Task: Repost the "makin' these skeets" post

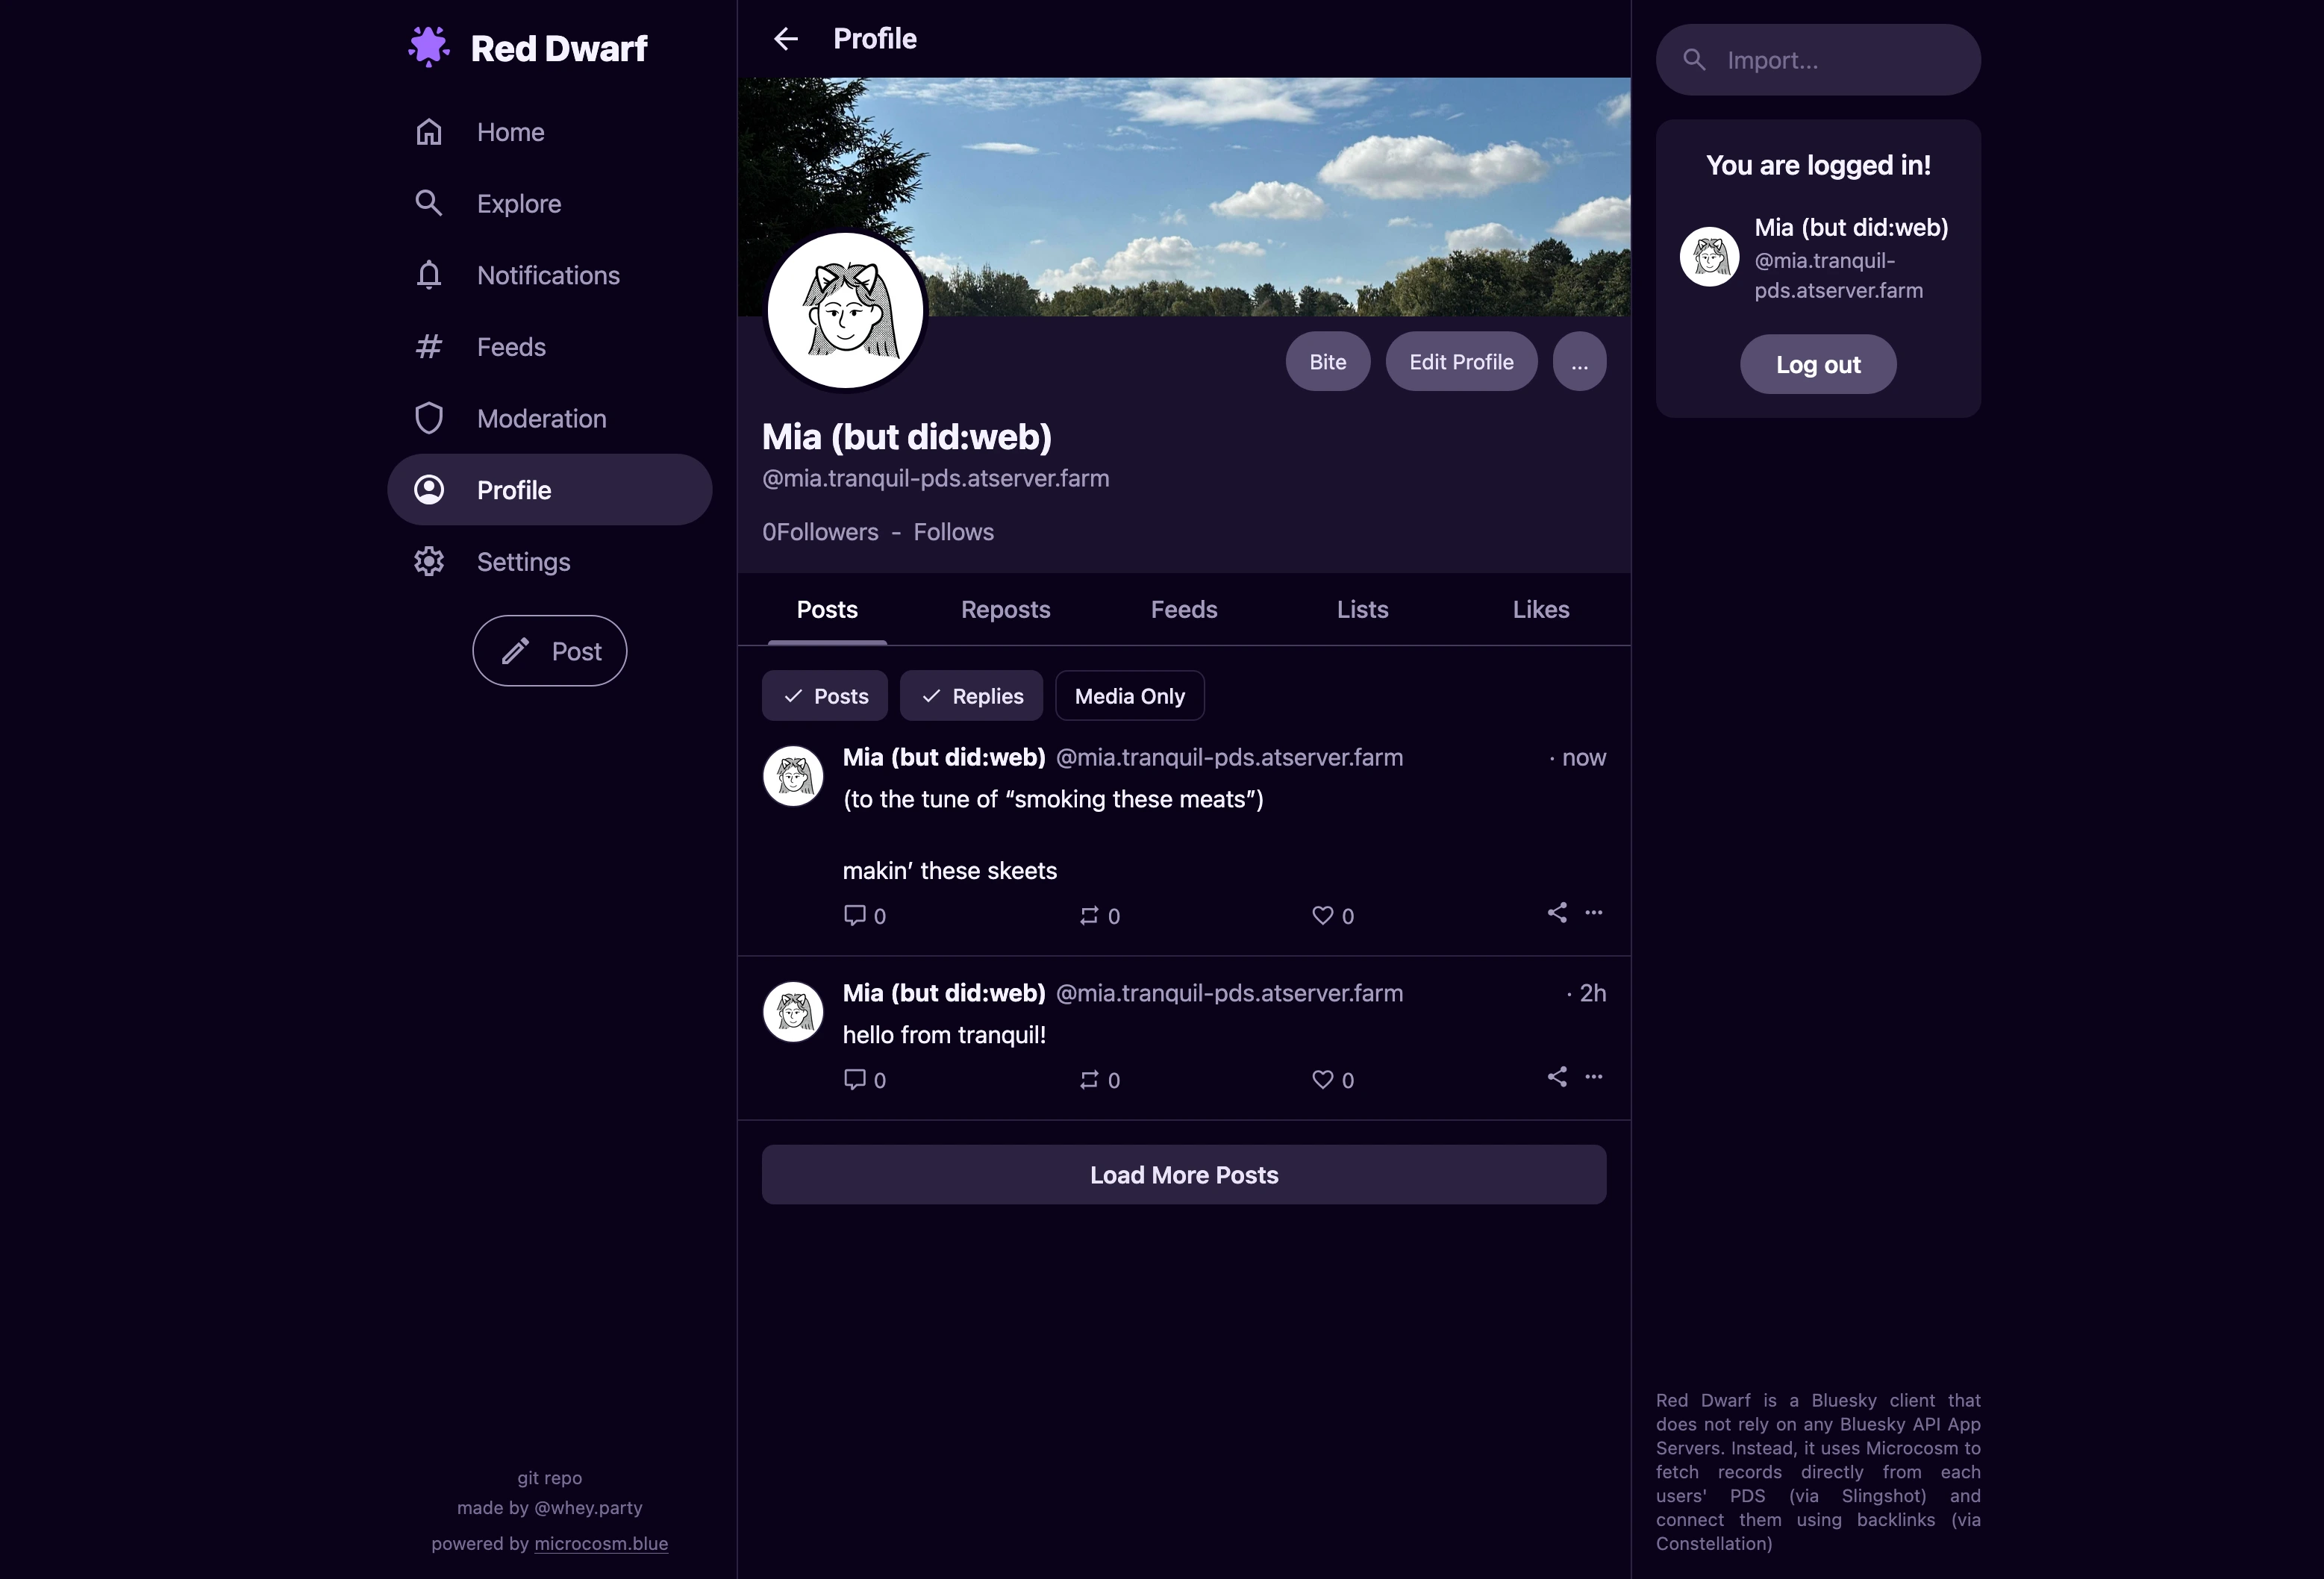Action: (x=1089, y=916)
